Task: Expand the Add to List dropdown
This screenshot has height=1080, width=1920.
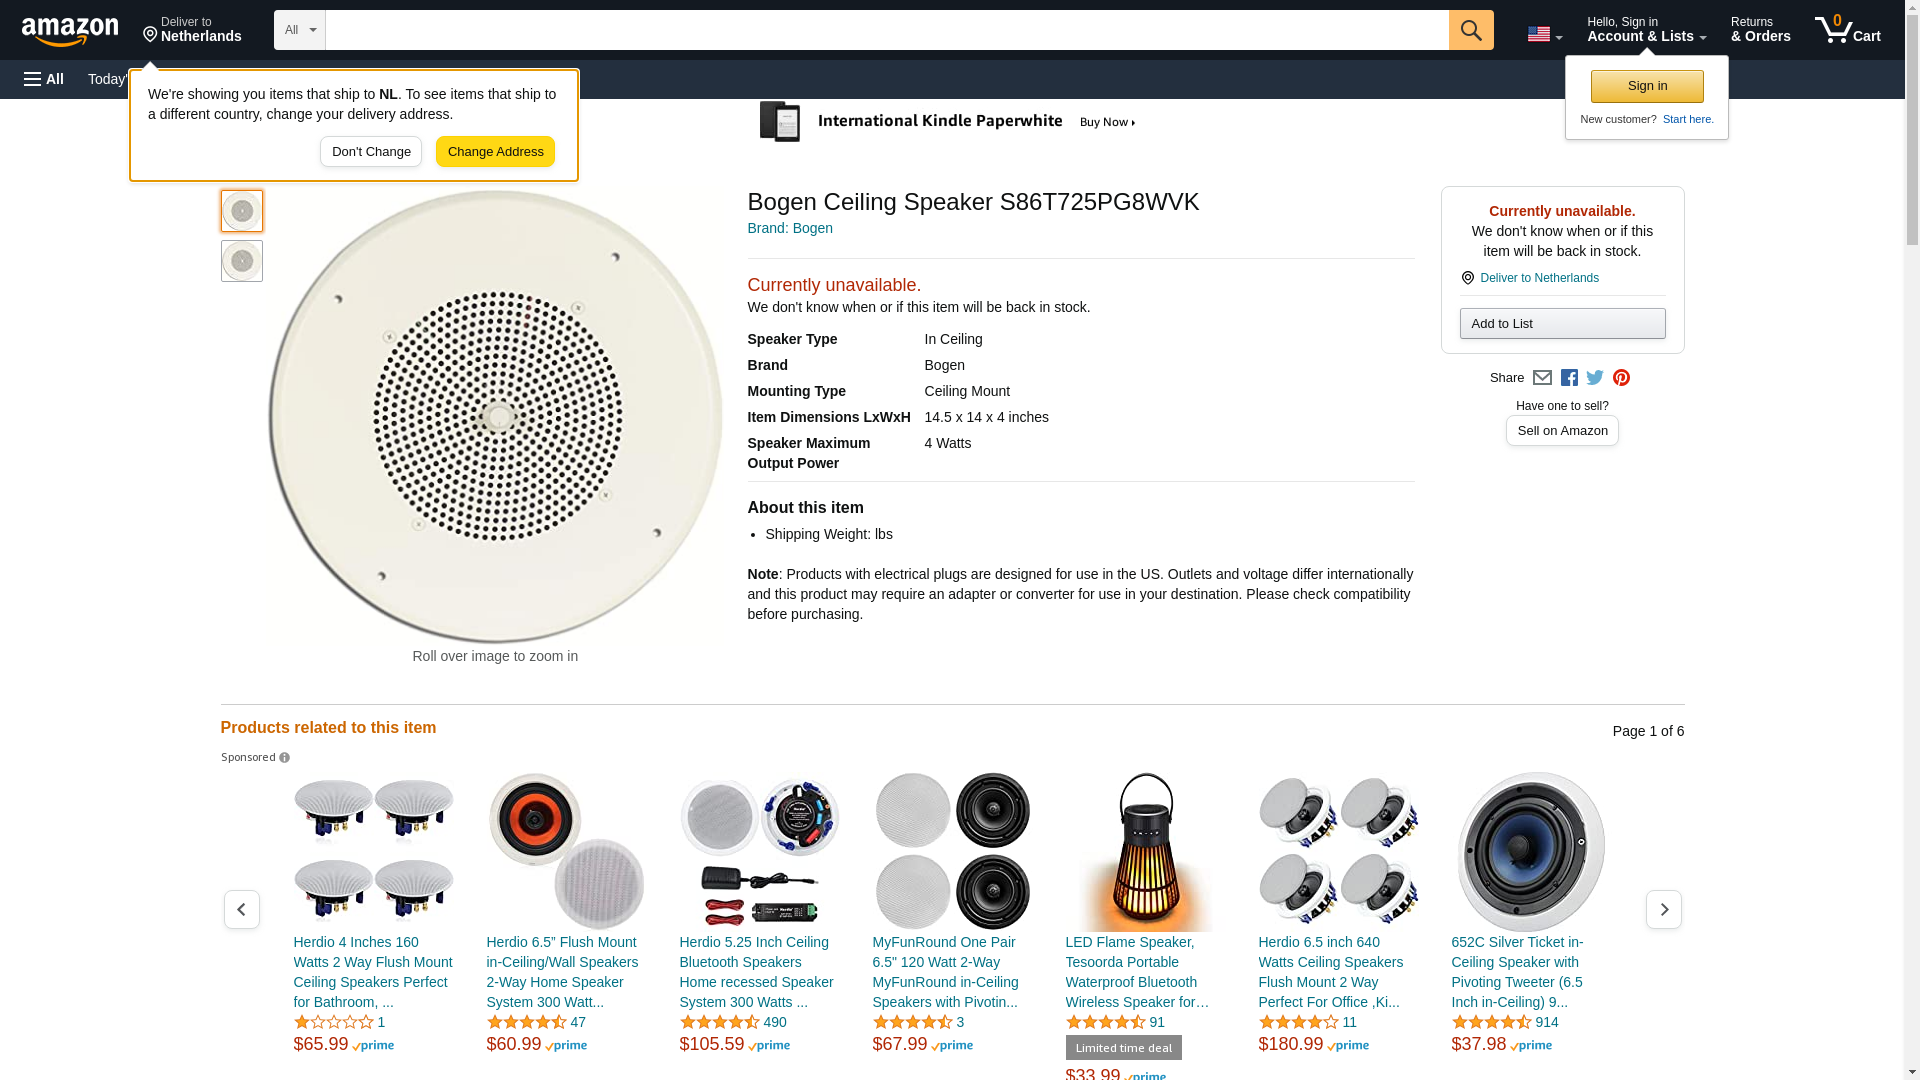Action: click(x=1562, y=323)
